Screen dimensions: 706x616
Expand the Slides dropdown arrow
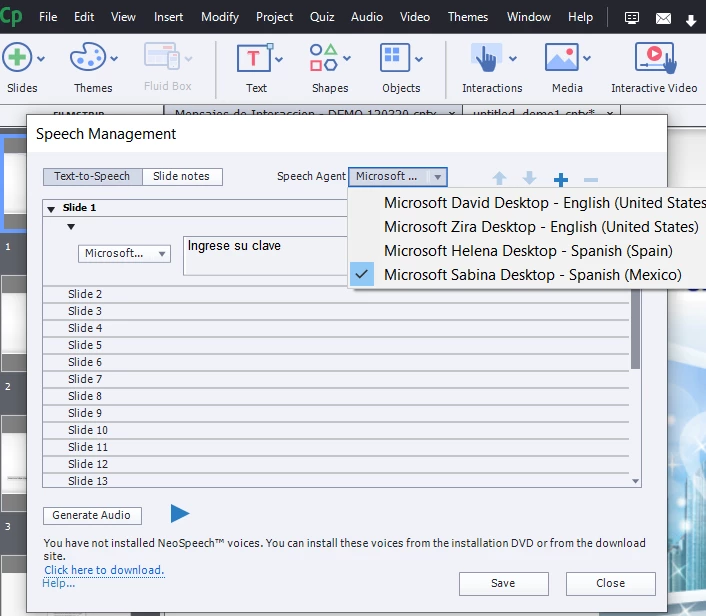41,59
